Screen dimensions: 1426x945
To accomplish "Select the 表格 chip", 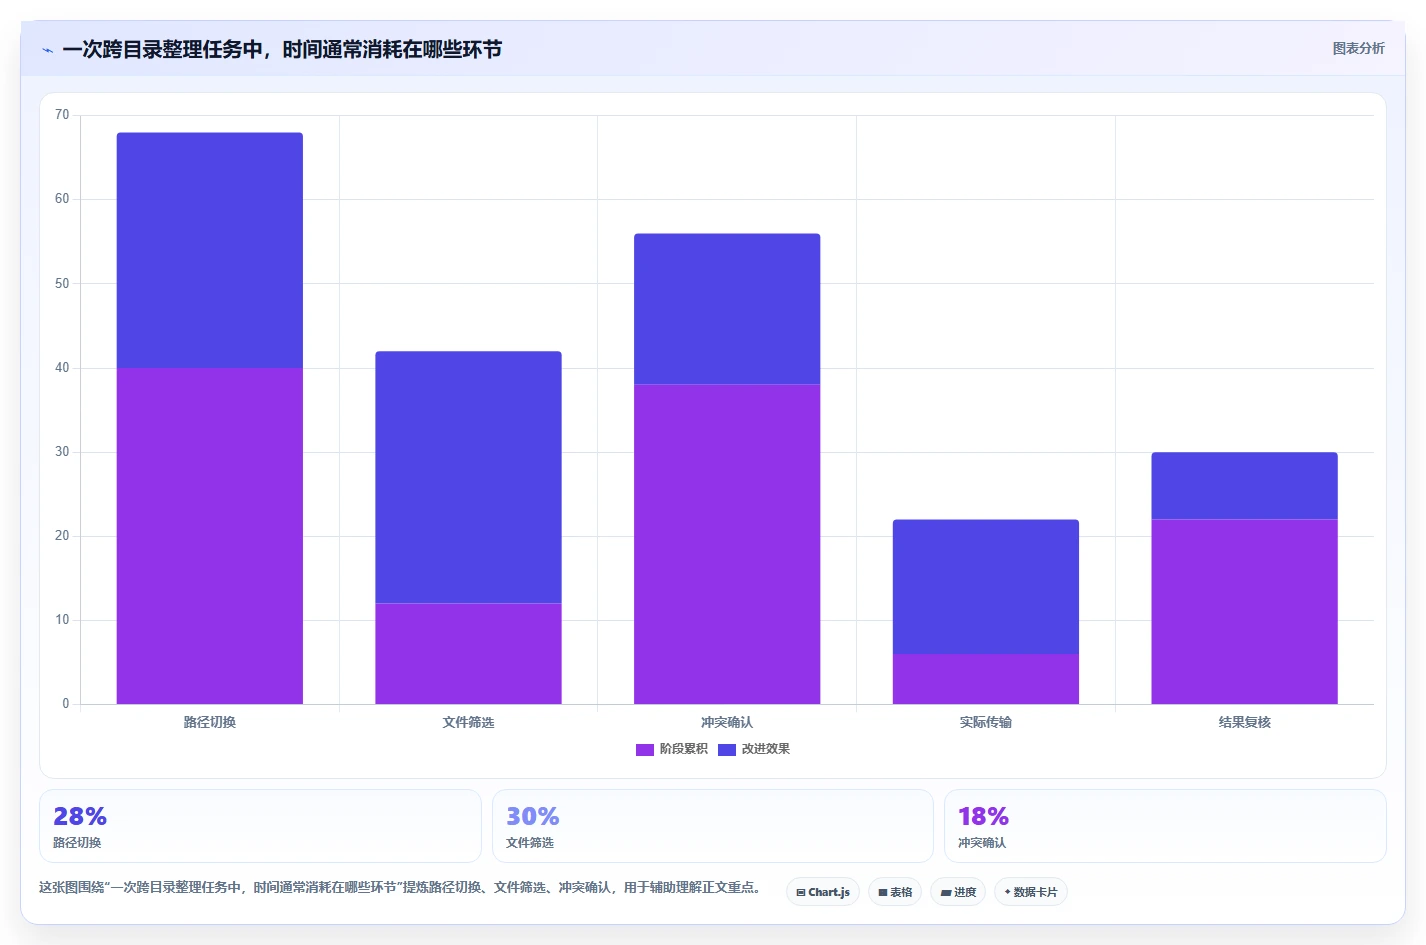I will click(895, 892).
